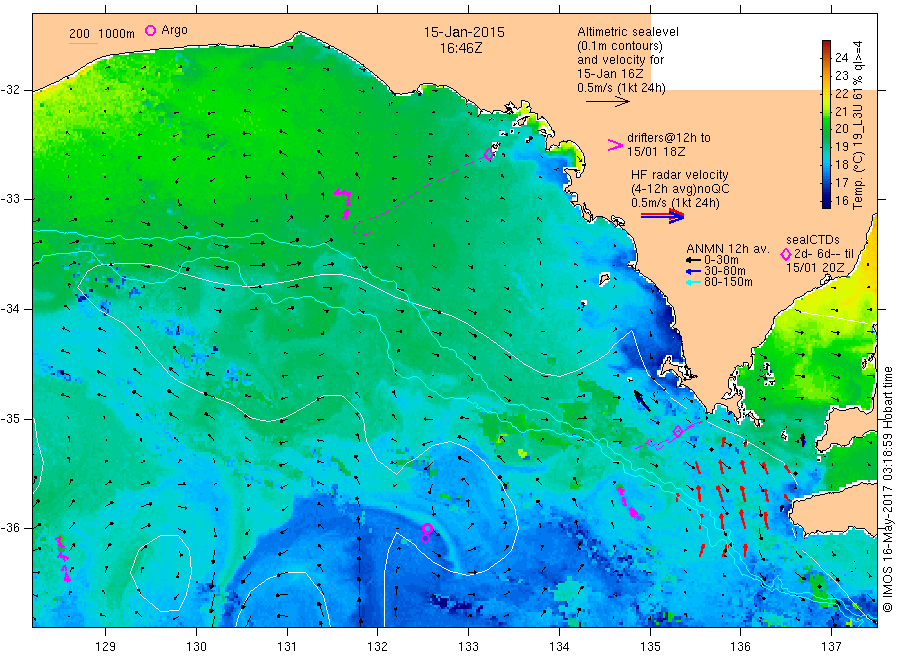
Task: Click the 133 longitude axis label
Action: pos(468,646)
